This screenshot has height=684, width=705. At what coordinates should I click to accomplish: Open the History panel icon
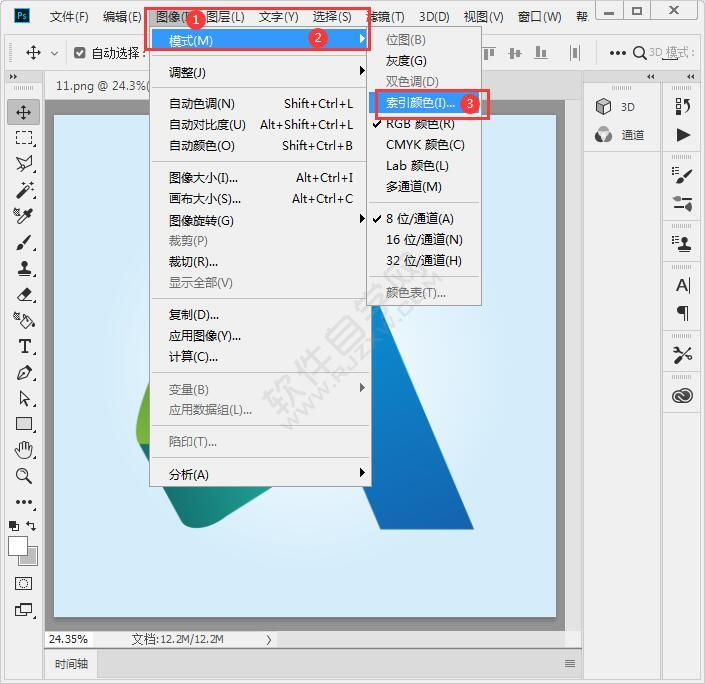pos(682,107)
